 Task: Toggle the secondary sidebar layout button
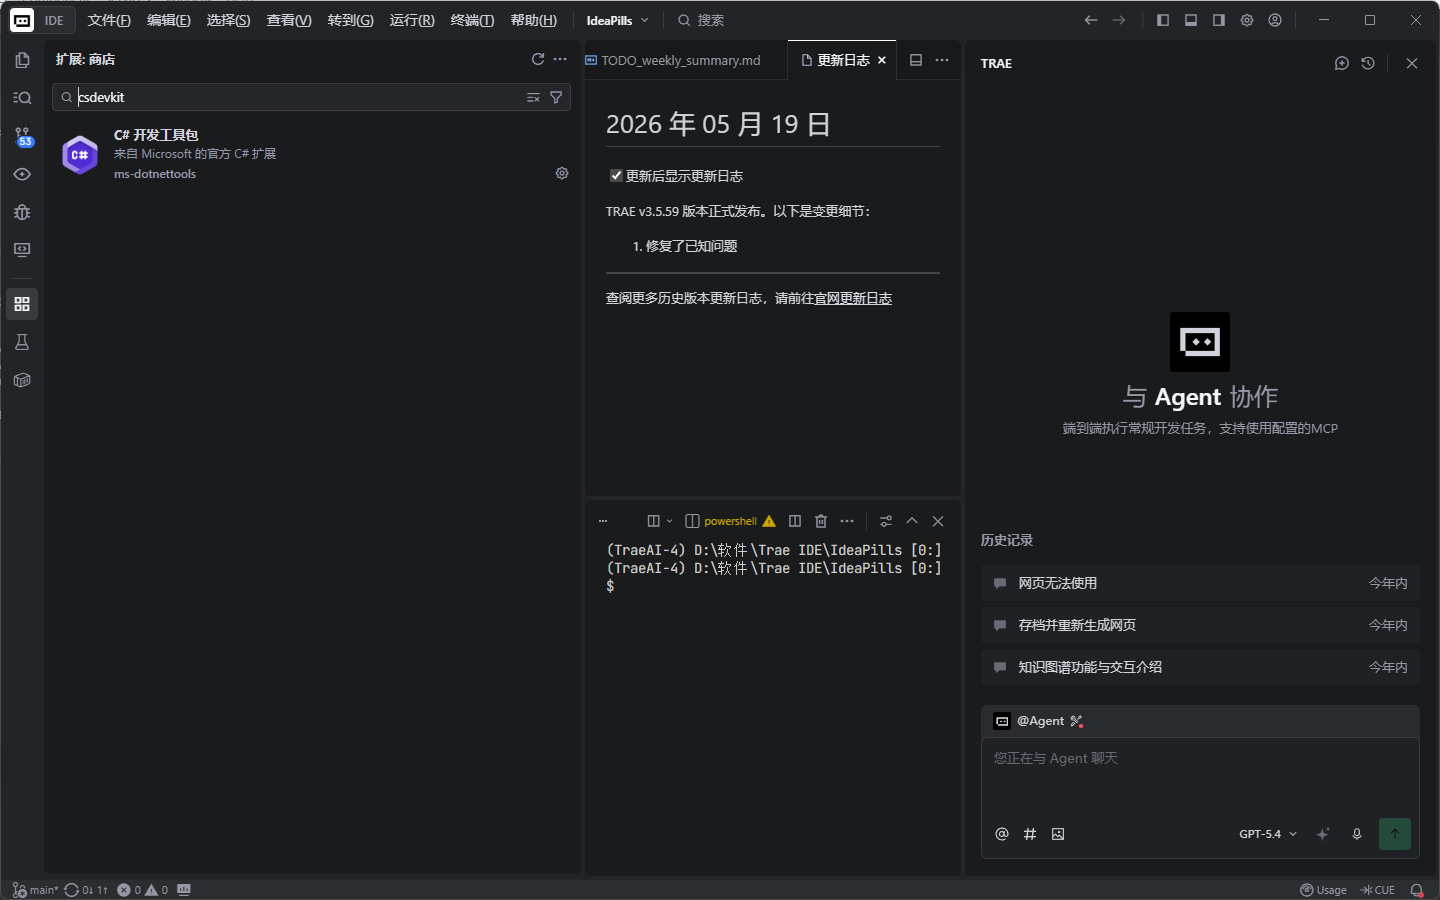coord(1219,20)
